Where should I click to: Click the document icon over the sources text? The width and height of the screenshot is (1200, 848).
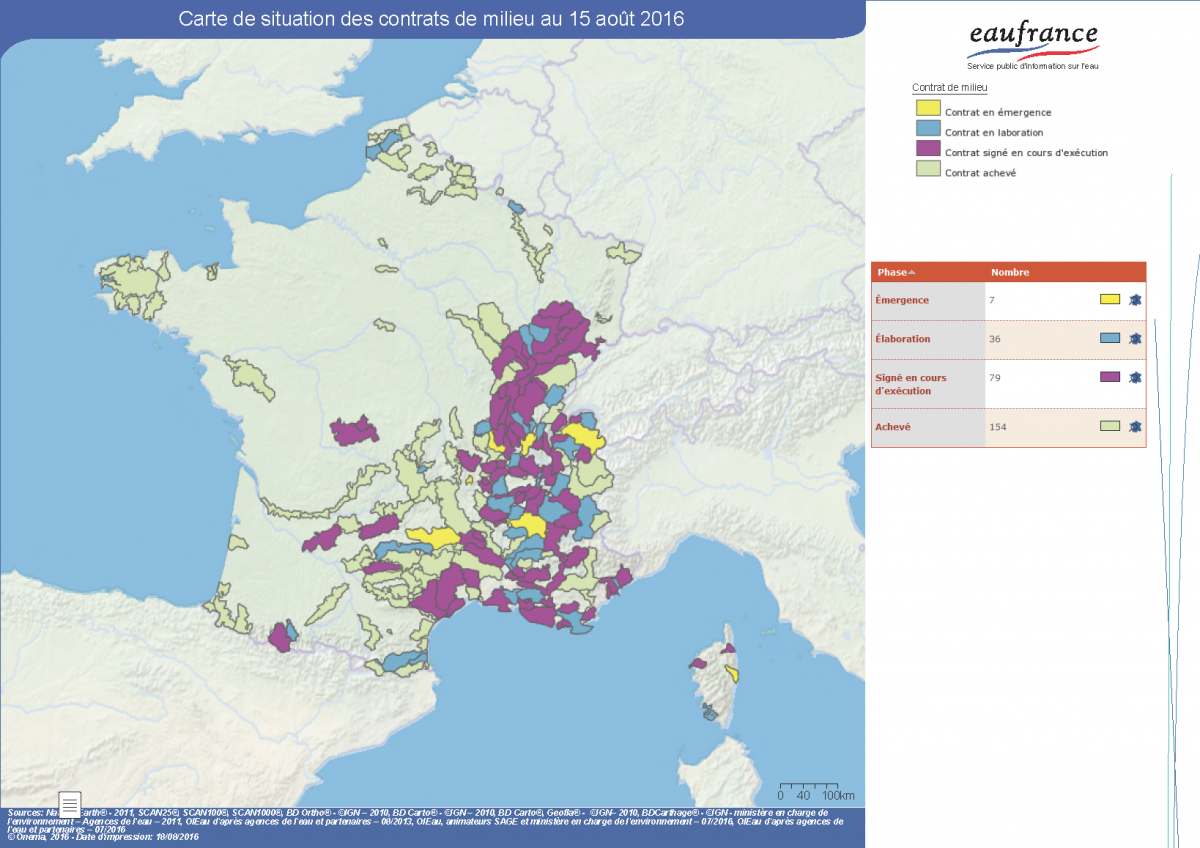click(70, 803)
